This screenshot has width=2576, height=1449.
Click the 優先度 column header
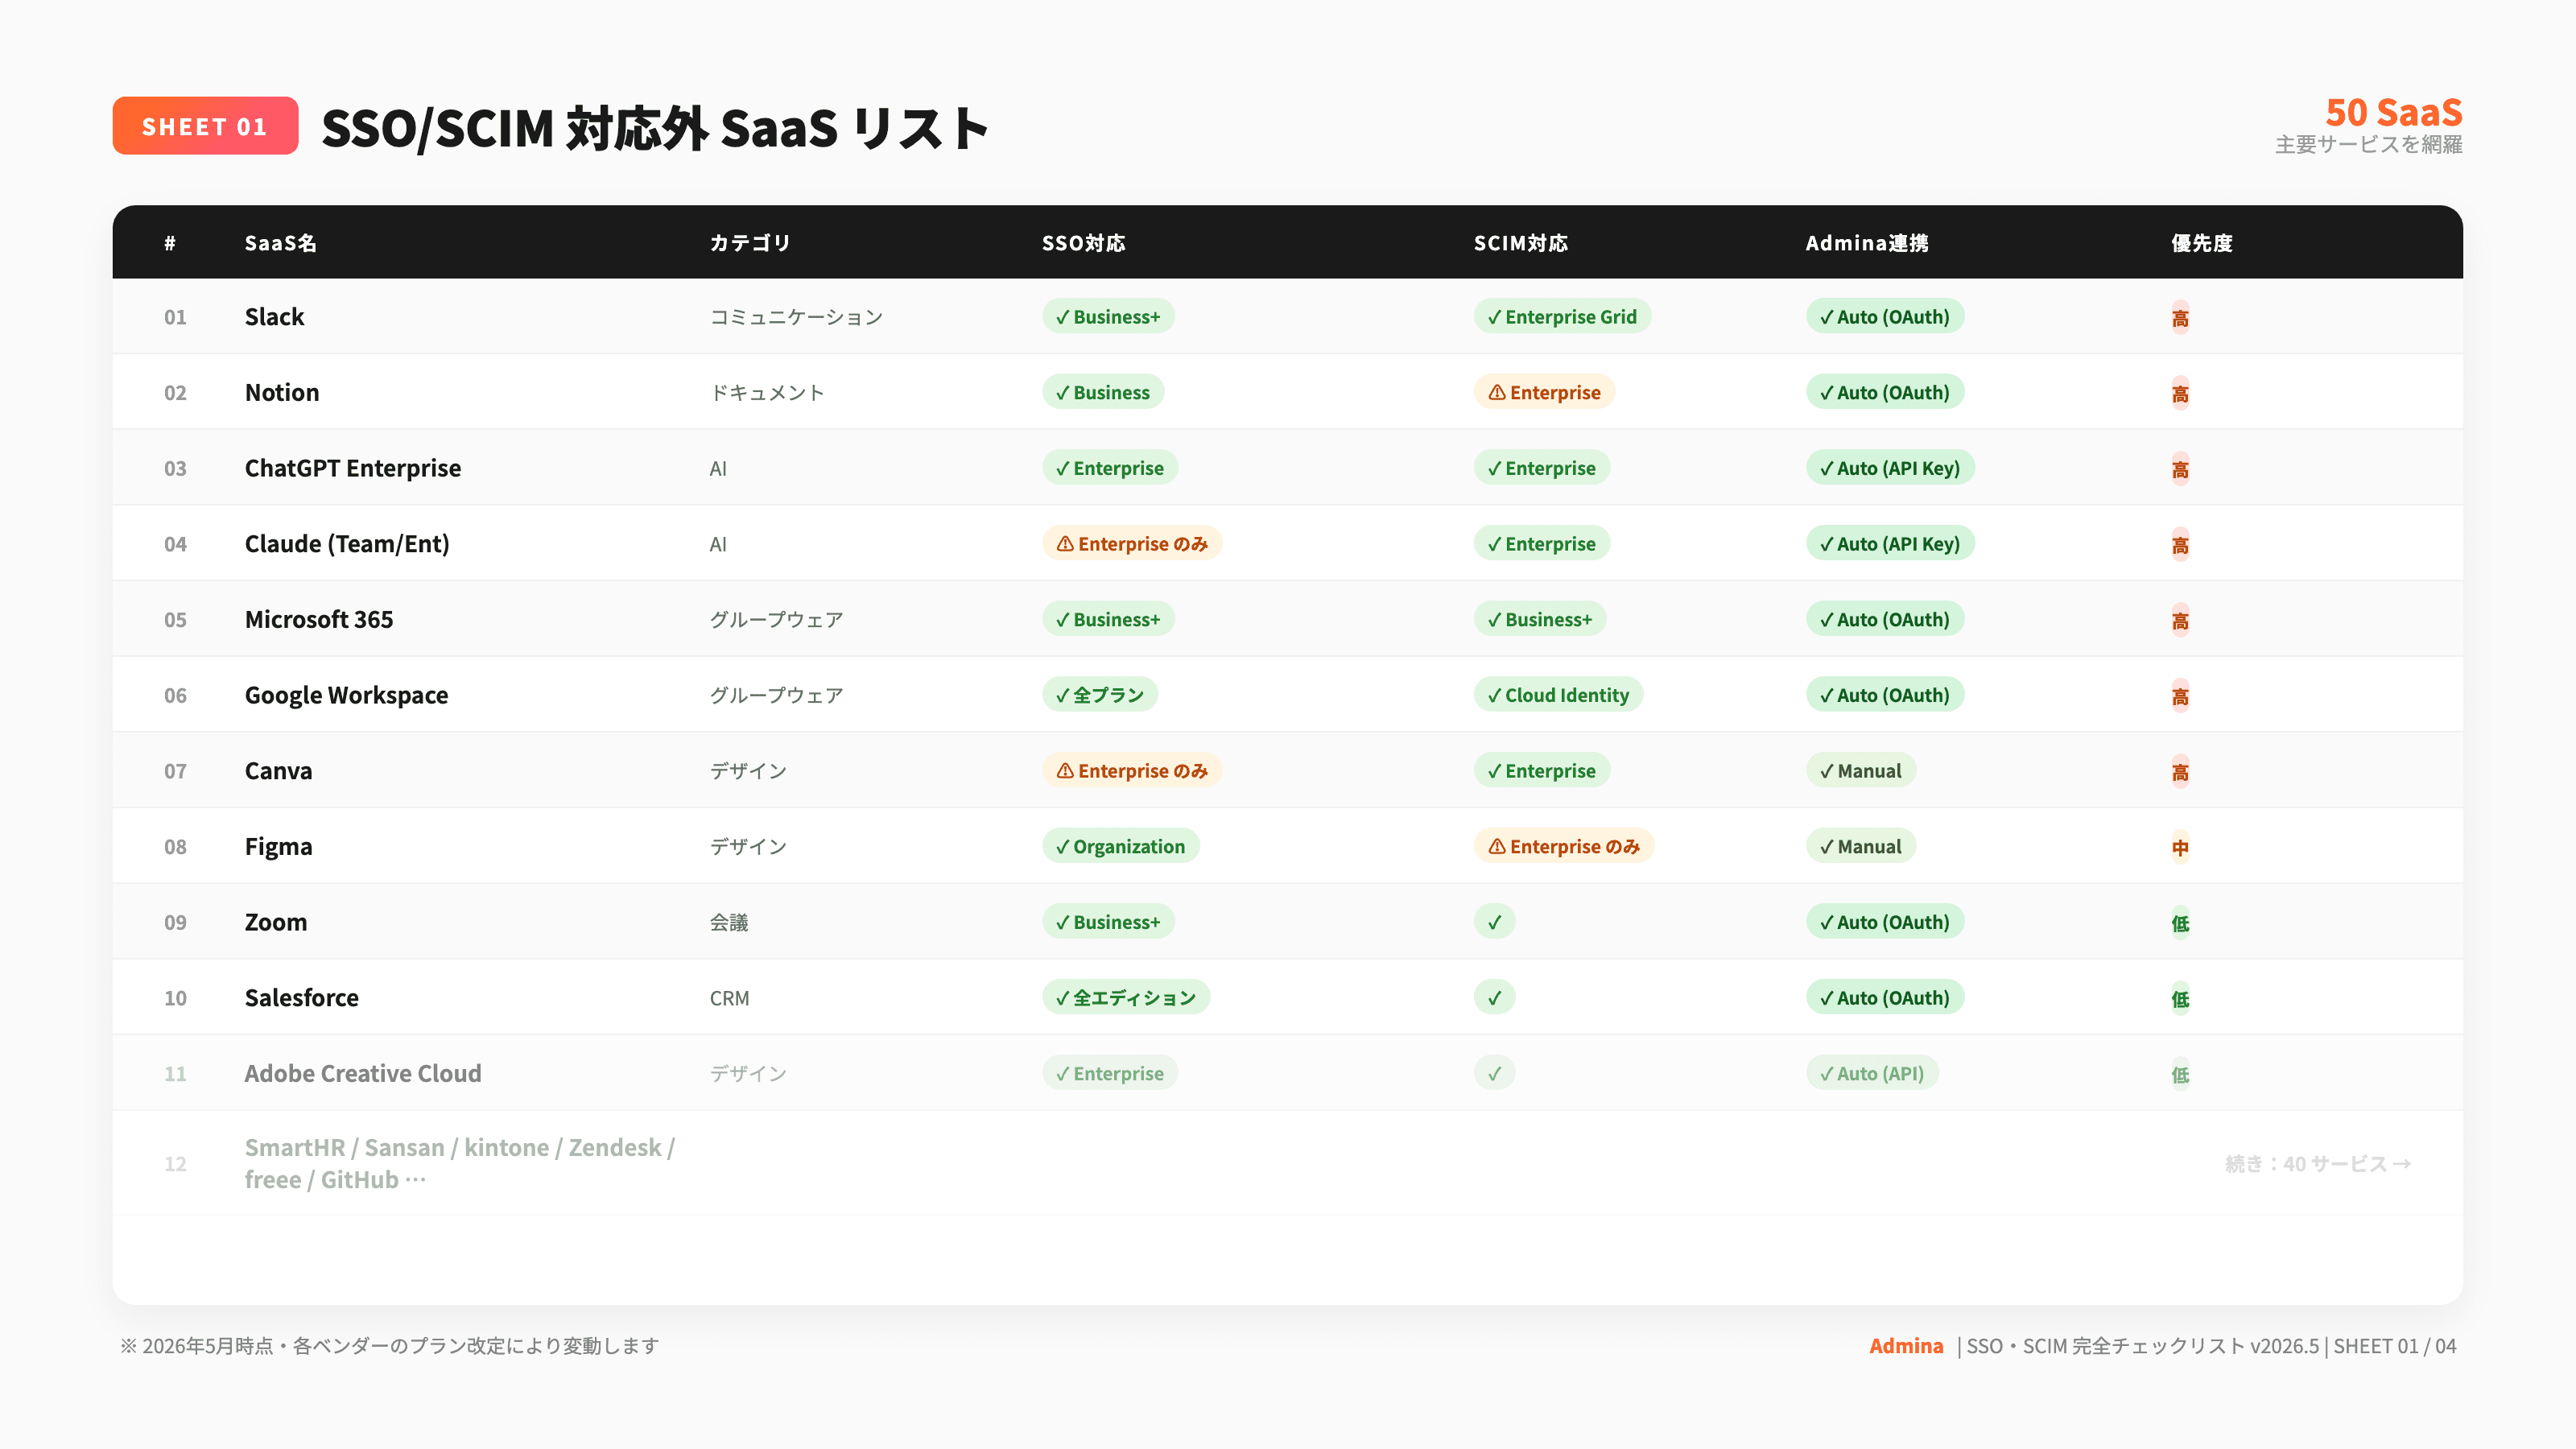click(2202, 243)
